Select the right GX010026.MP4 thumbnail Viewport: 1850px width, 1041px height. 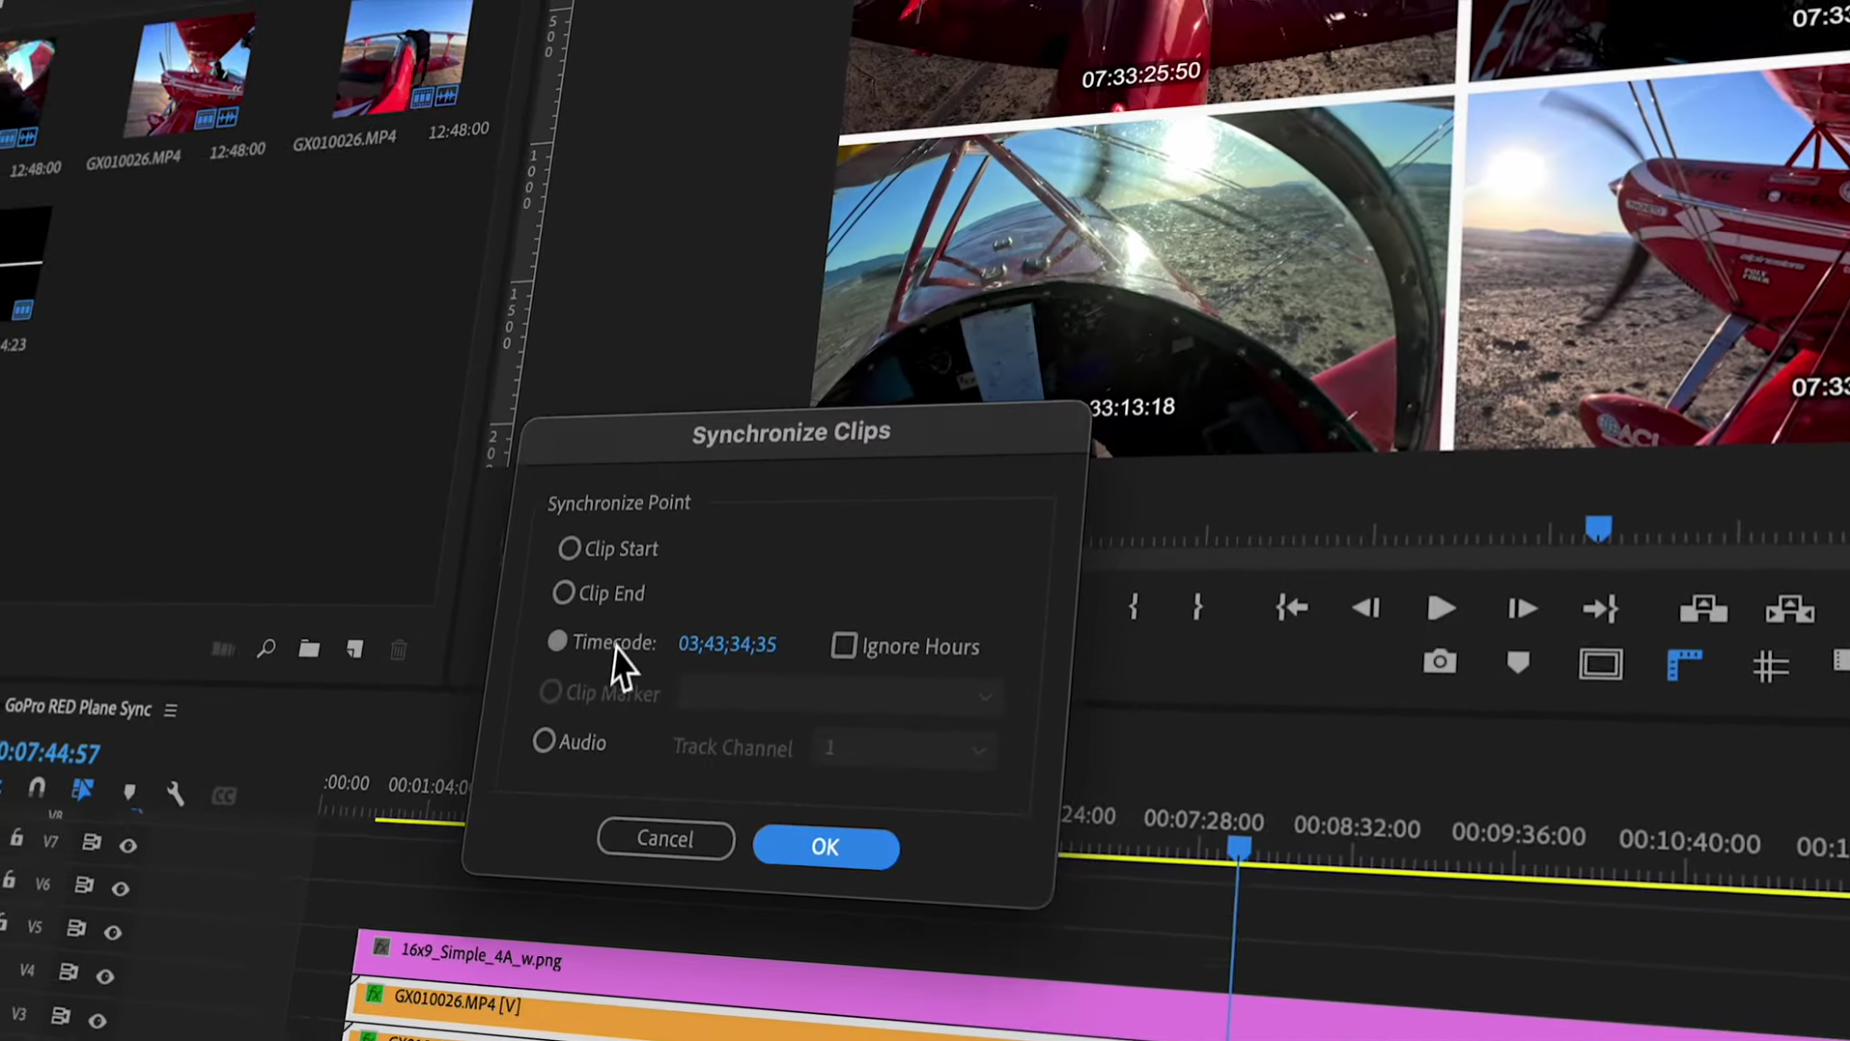(402, 59)
